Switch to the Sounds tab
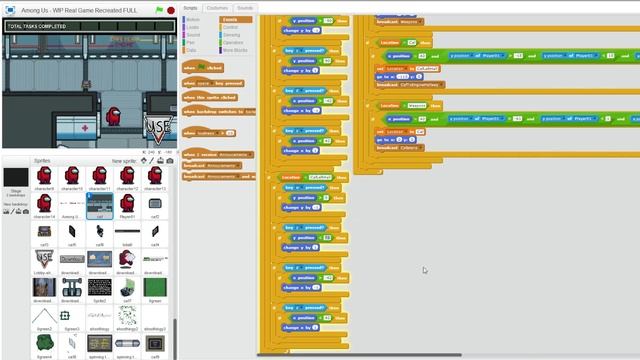The height and width of the screenshot is (360, 640). tap(245, 8)
